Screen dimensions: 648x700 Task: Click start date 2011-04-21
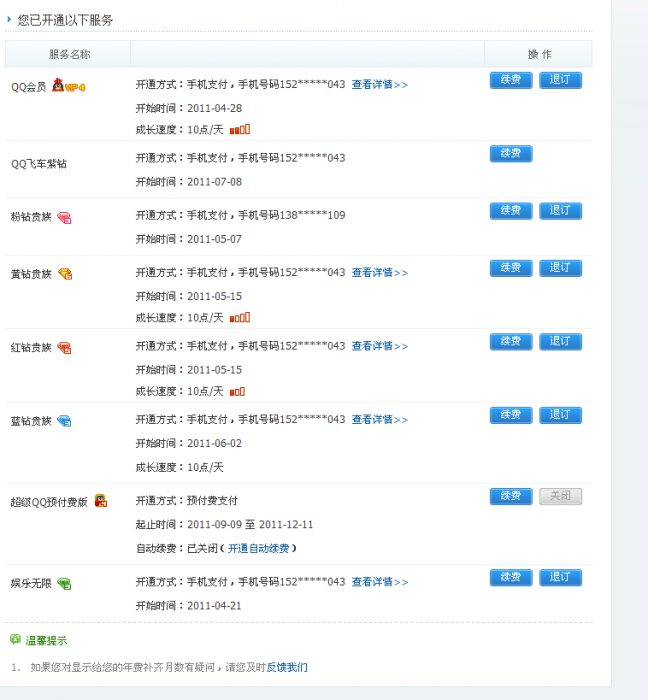(x=214, y=606)
